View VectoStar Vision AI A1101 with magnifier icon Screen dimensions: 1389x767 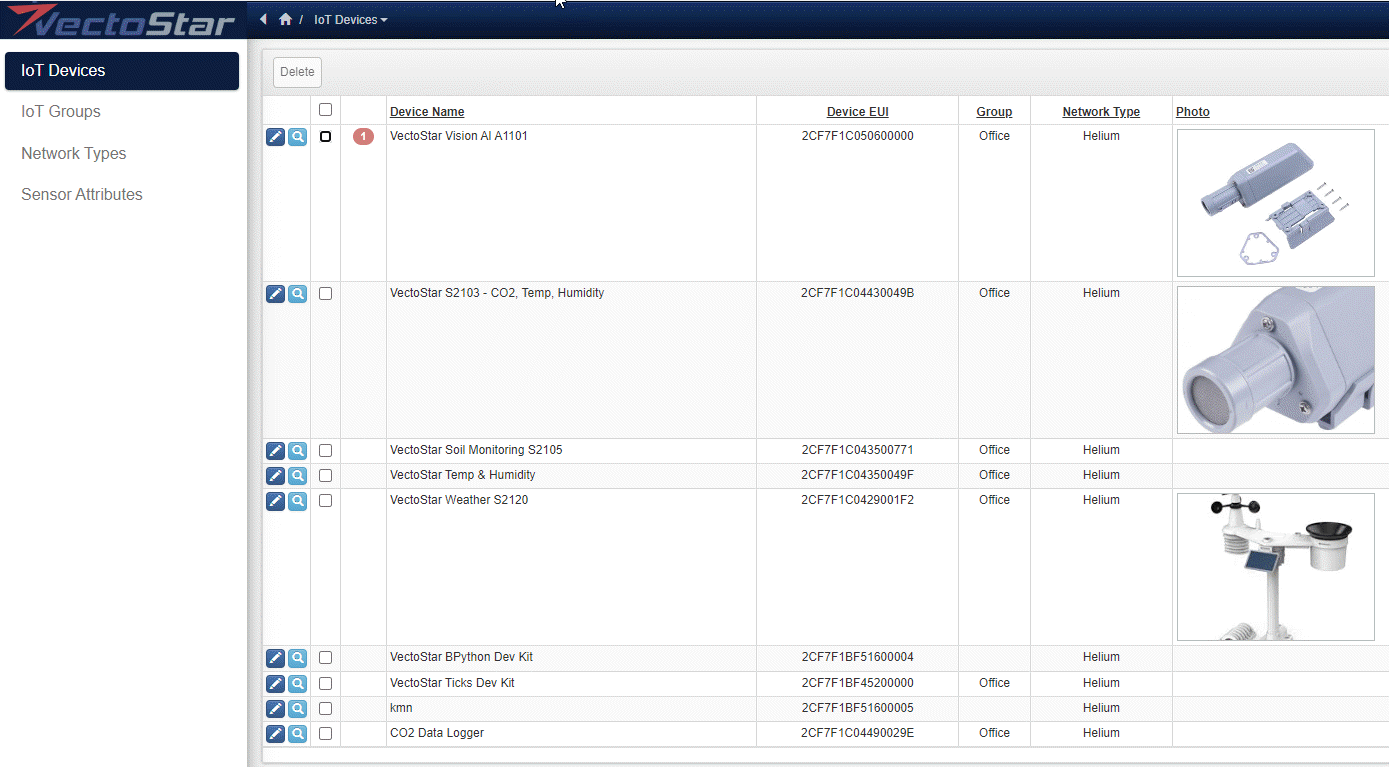tap(297, 137)
